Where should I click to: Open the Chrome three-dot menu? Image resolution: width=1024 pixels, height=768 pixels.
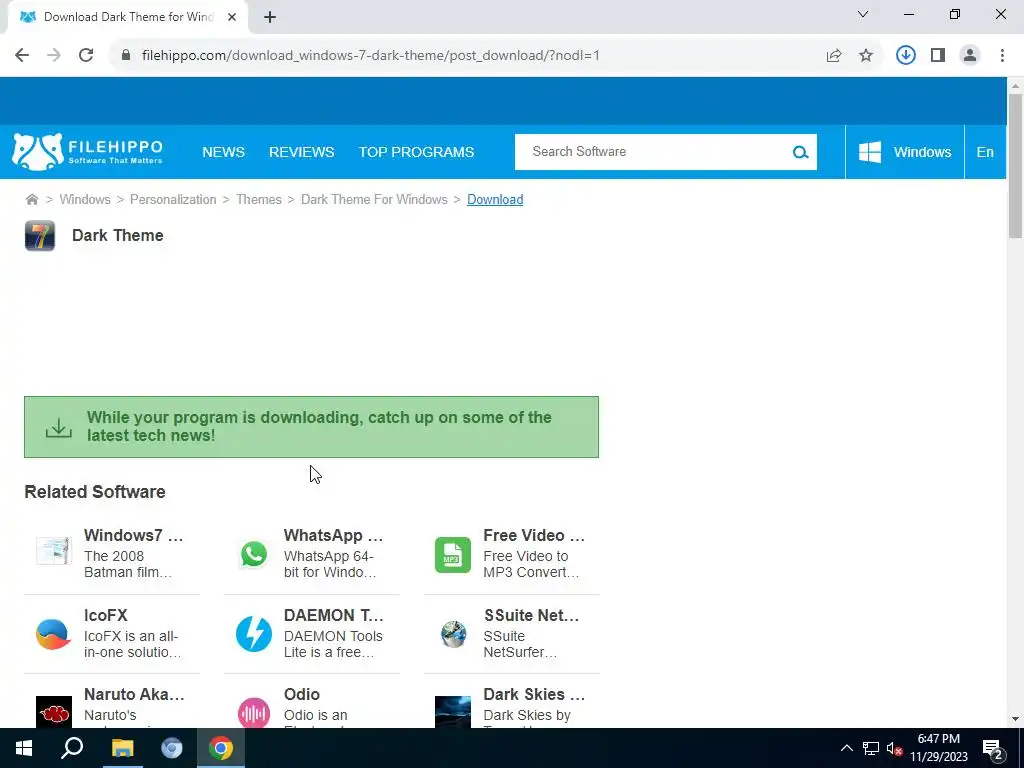(1002, 56)
